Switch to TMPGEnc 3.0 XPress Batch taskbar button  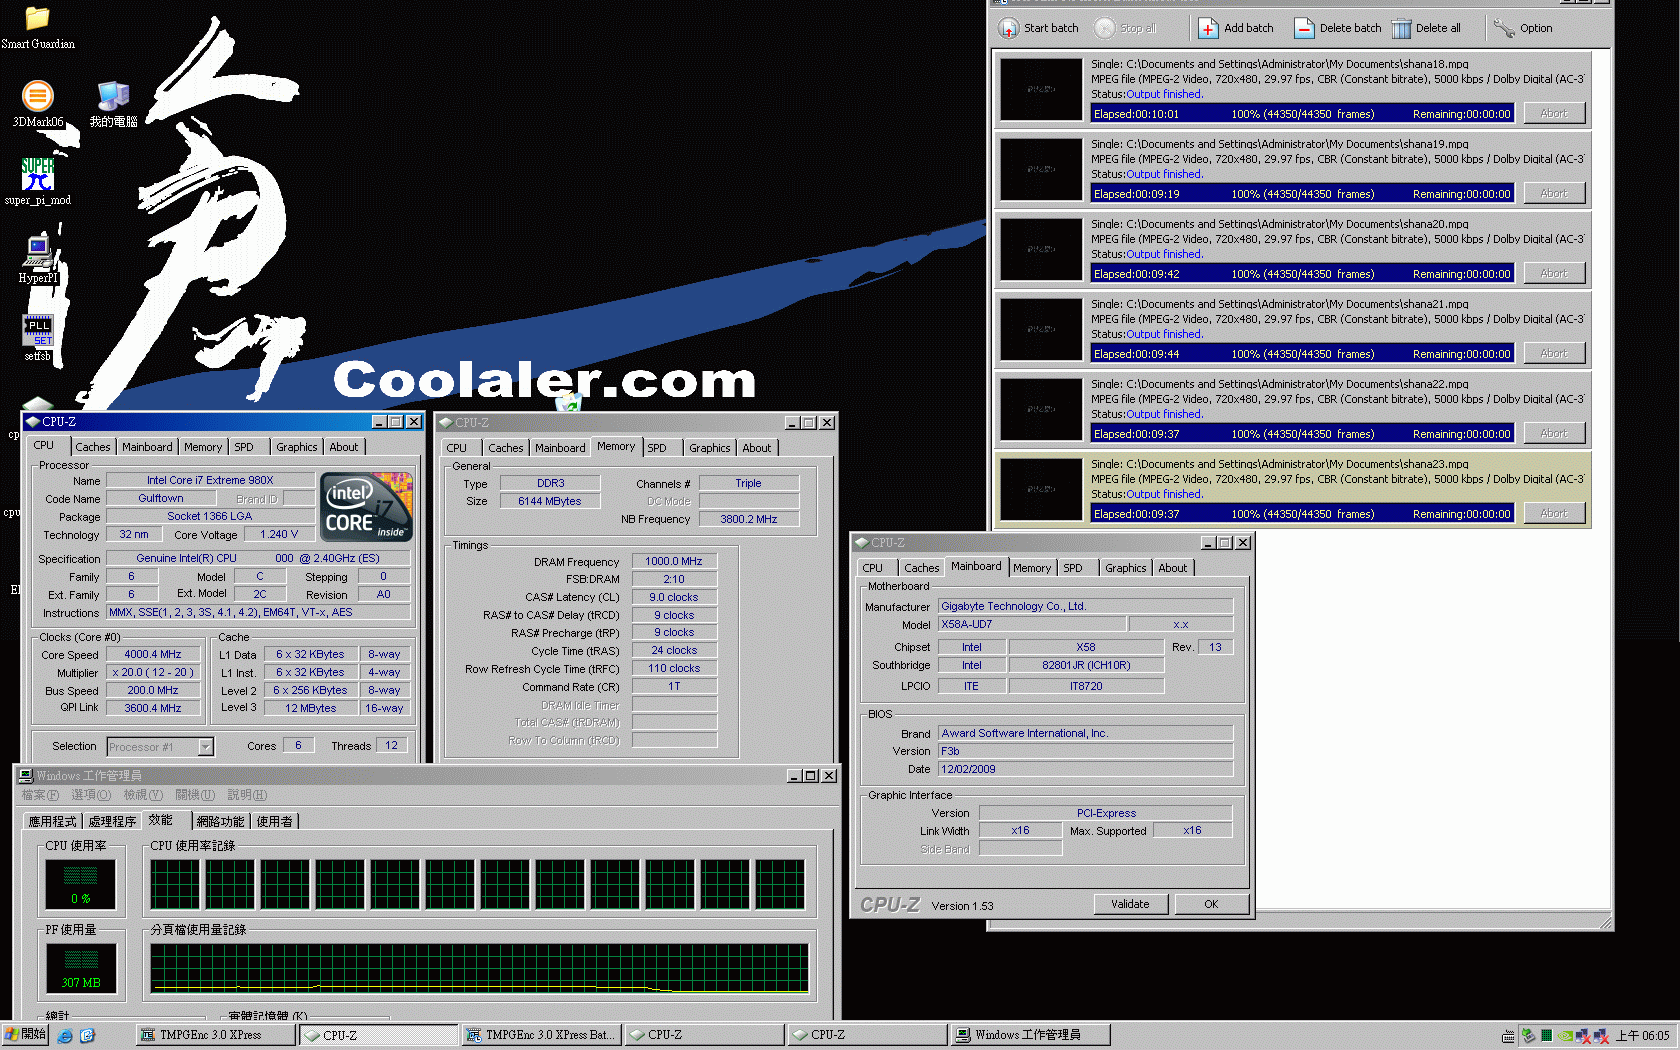[x=541, y=1035]
